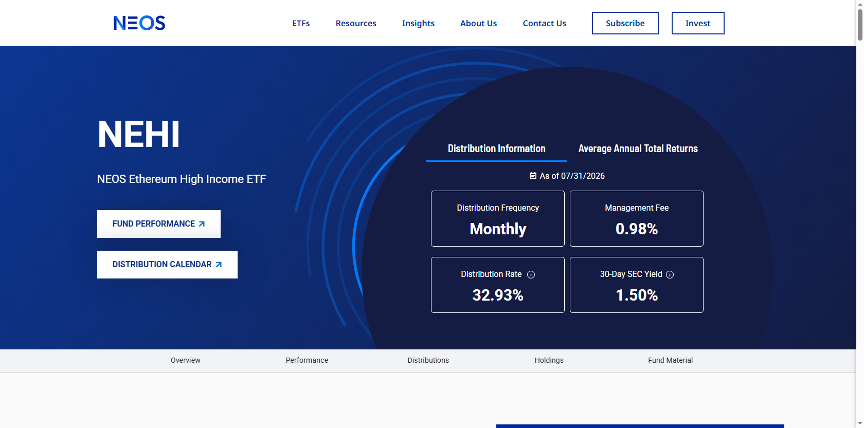Click the Distribution Frequency label
This screenshot has width=864, height=428.
pos(498,208)
